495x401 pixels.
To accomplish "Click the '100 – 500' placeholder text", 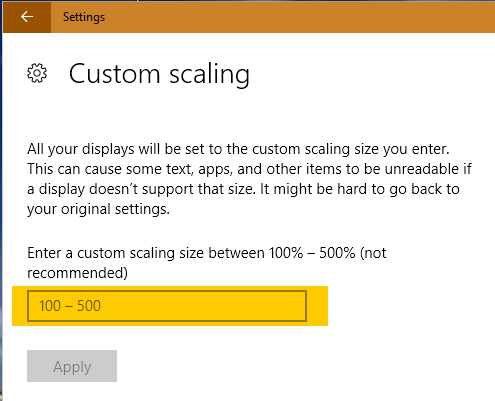I will (x=70, y=306).
